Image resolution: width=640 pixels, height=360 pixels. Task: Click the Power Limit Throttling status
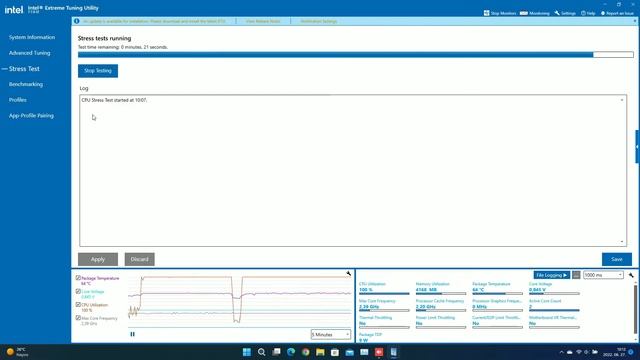(419, 323)
